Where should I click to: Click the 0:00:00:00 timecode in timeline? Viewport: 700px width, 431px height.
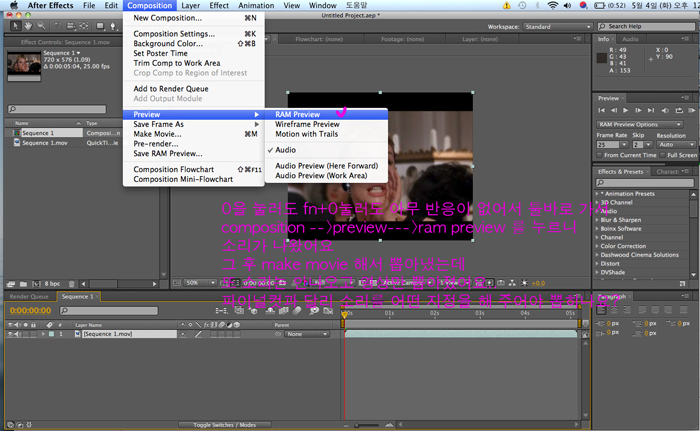pos(30,310)
